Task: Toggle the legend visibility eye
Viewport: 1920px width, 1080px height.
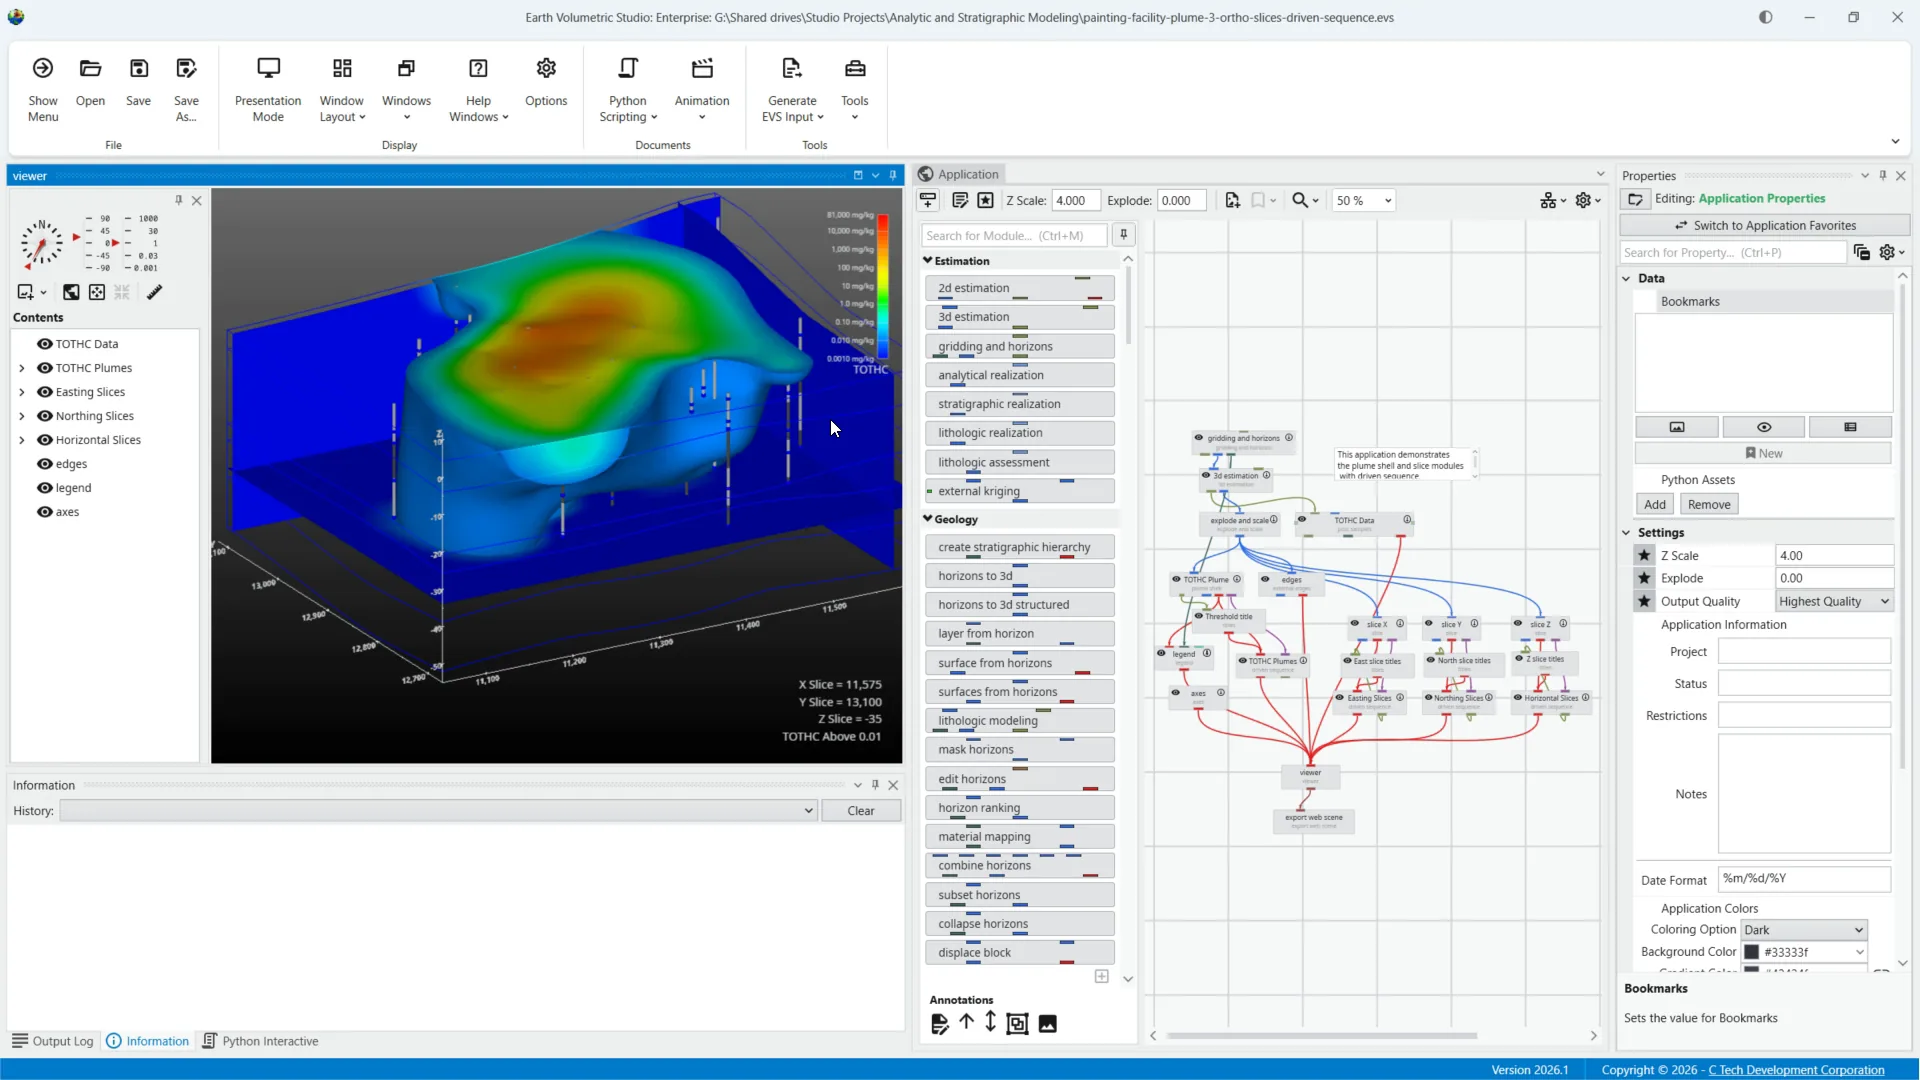Action: click(x=45, y=488)
